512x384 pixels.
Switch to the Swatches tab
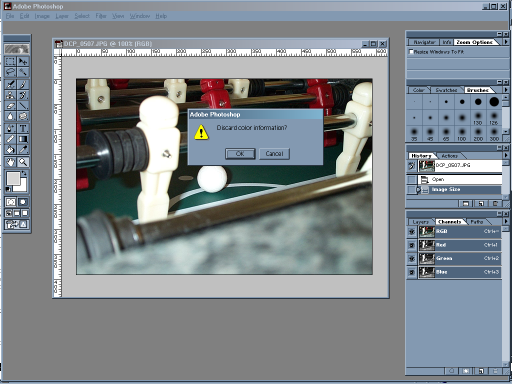[x=446, y=90]
